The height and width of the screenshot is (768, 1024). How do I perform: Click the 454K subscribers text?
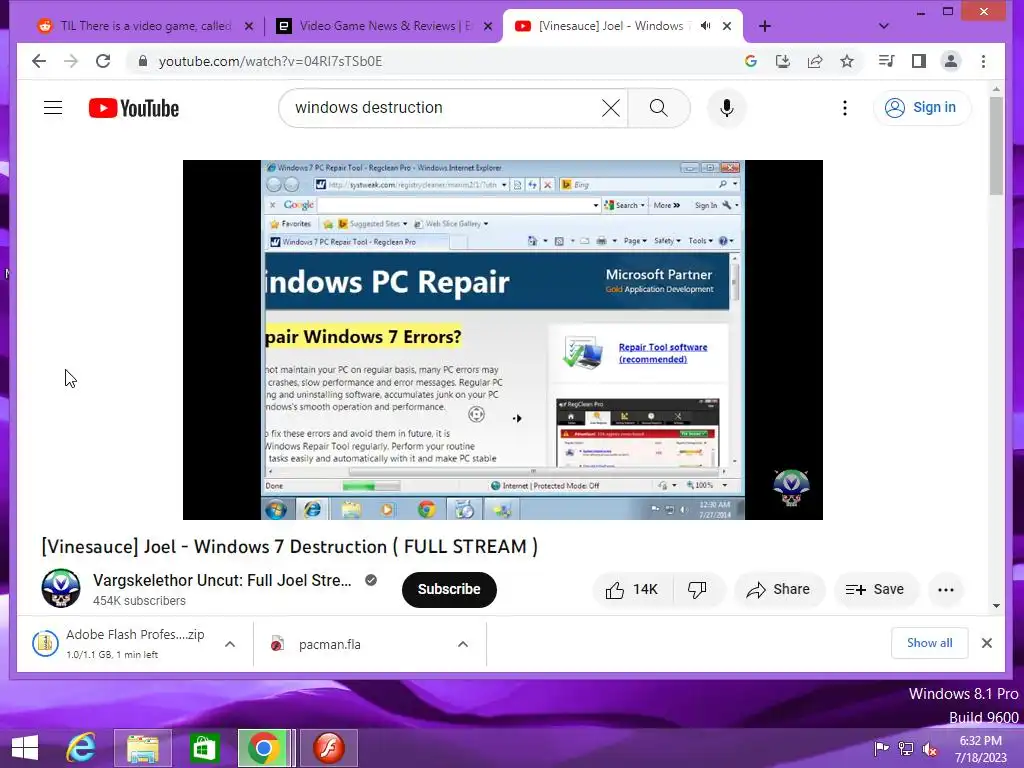coord(139,601)
